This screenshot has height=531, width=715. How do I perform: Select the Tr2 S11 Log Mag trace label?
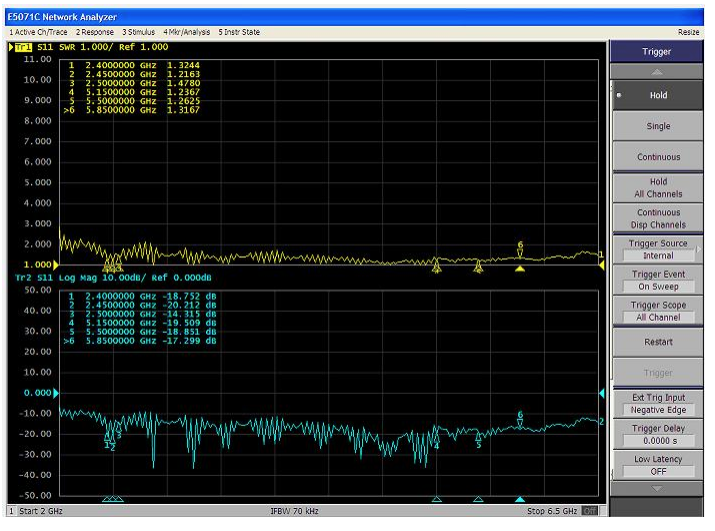[113, 278]
